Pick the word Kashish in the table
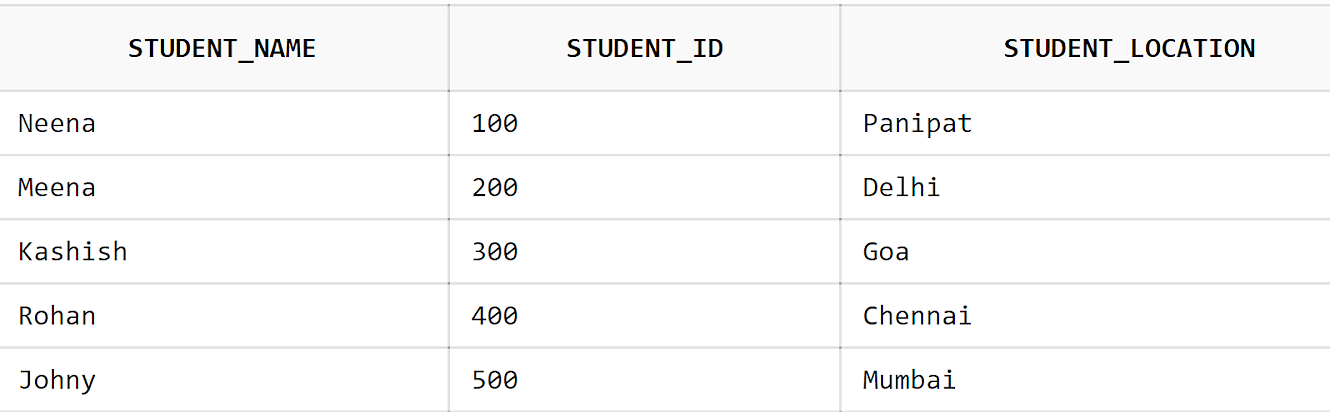Image resolution: width=1330 pixels, height=412 pixels. click(73, 251)
